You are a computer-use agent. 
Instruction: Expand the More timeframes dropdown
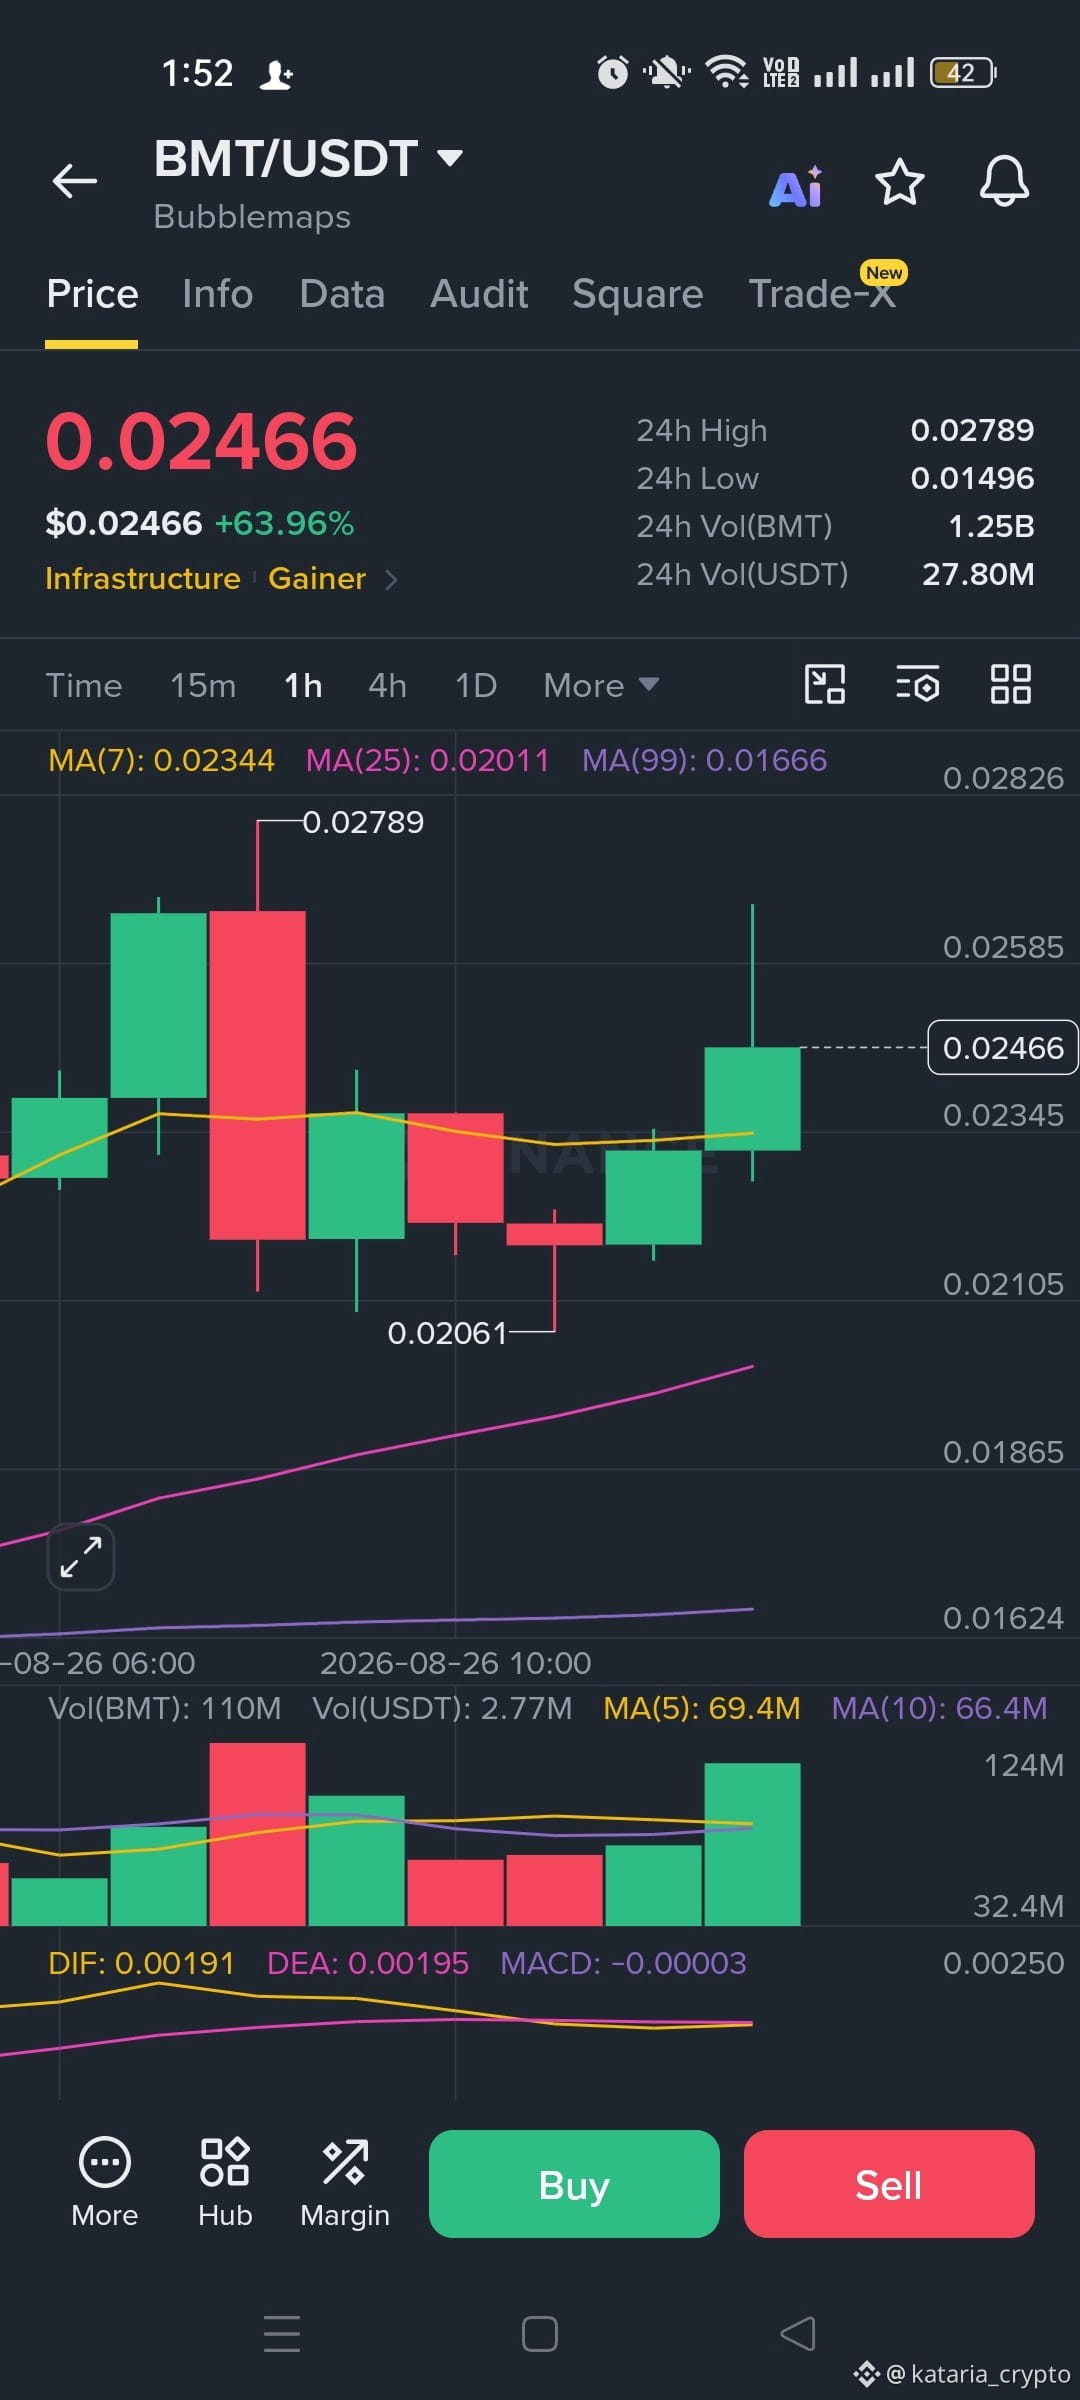(601, 685)
